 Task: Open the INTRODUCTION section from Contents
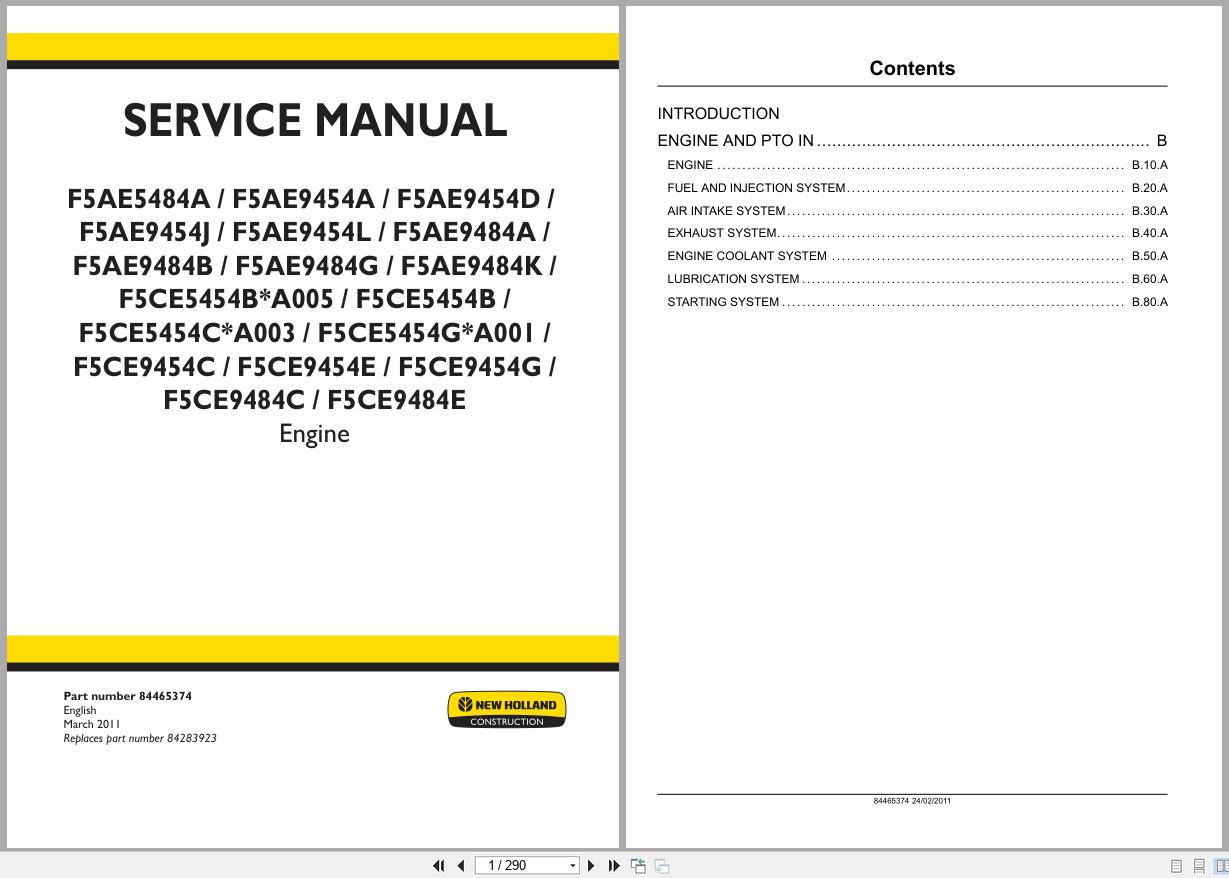click(x=718, y=113)
